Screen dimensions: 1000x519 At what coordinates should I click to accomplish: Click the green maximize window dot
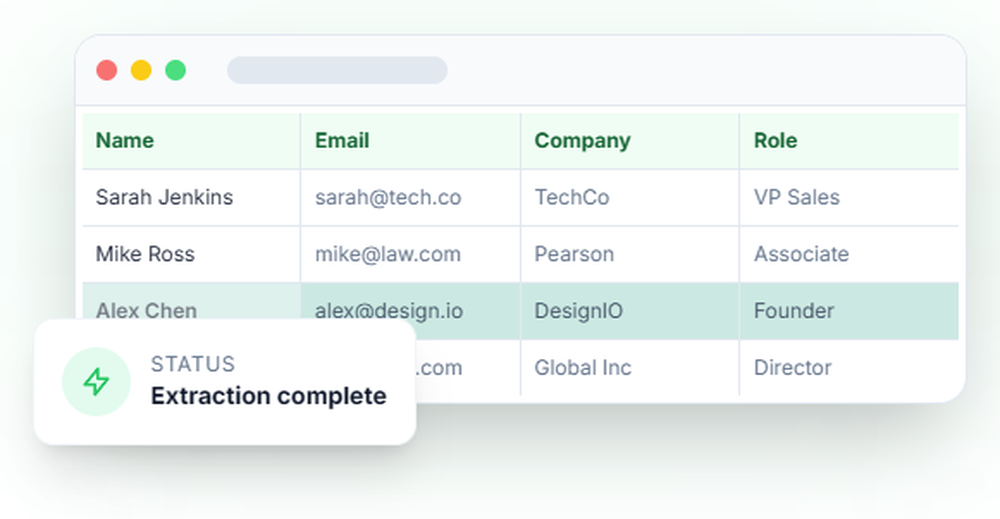tap(175, 70)
